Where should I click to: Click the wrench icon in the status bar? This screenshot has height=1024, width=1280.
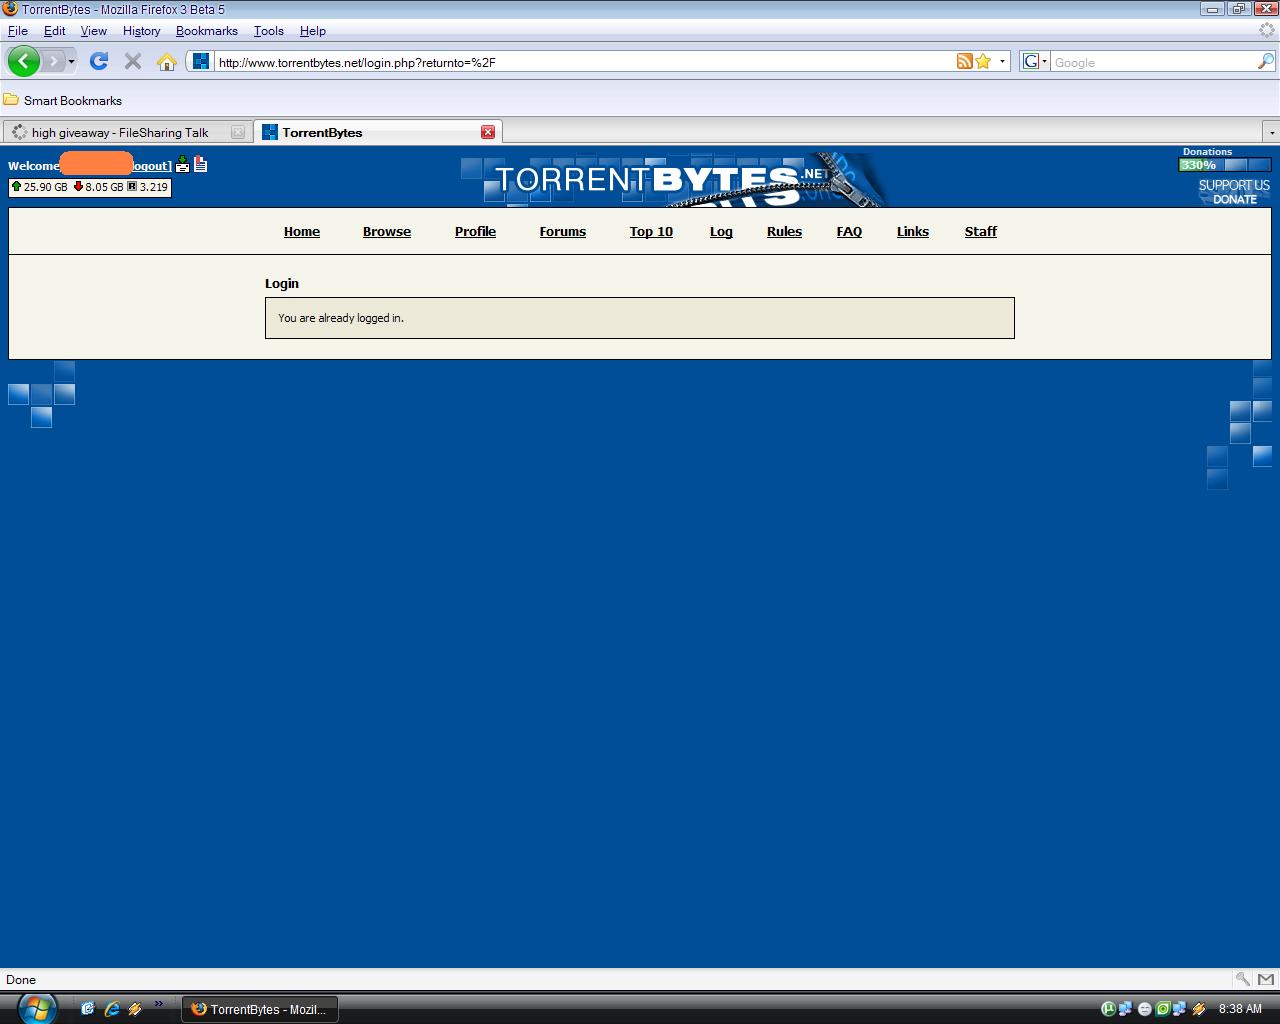[x=1242, y=979]
